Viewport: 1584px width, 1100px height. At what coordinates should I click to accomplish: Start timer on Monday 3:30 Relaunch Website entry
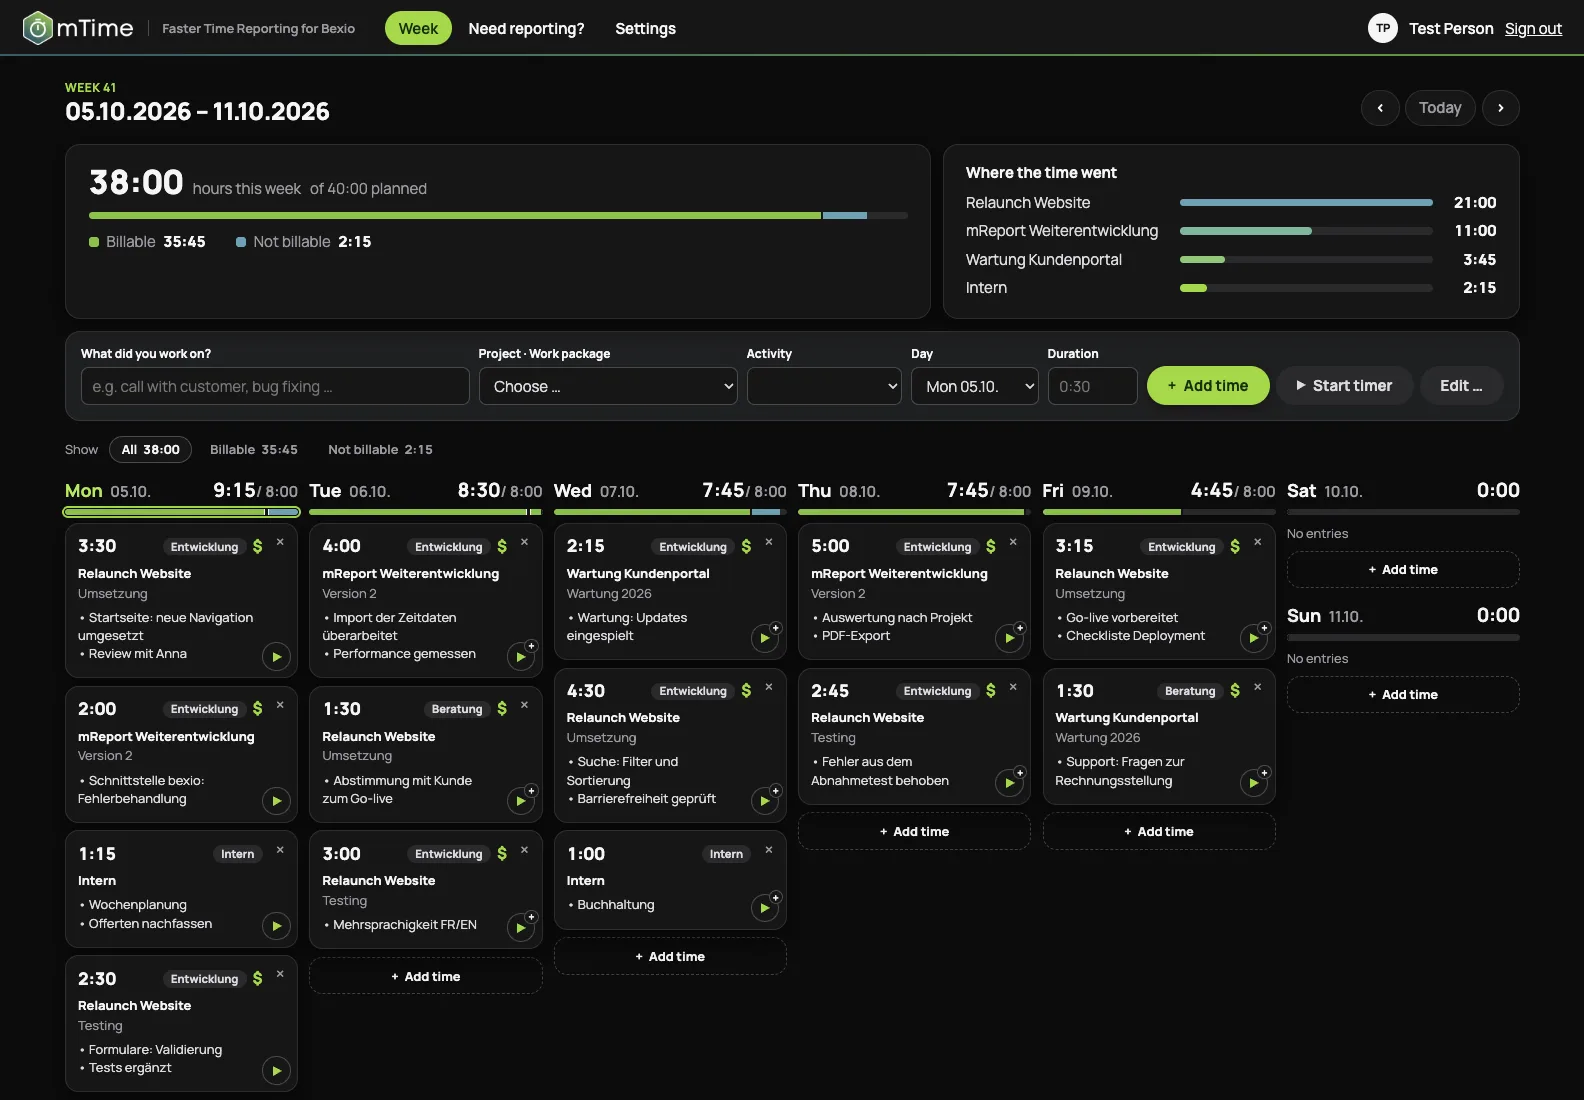(276, 656)
